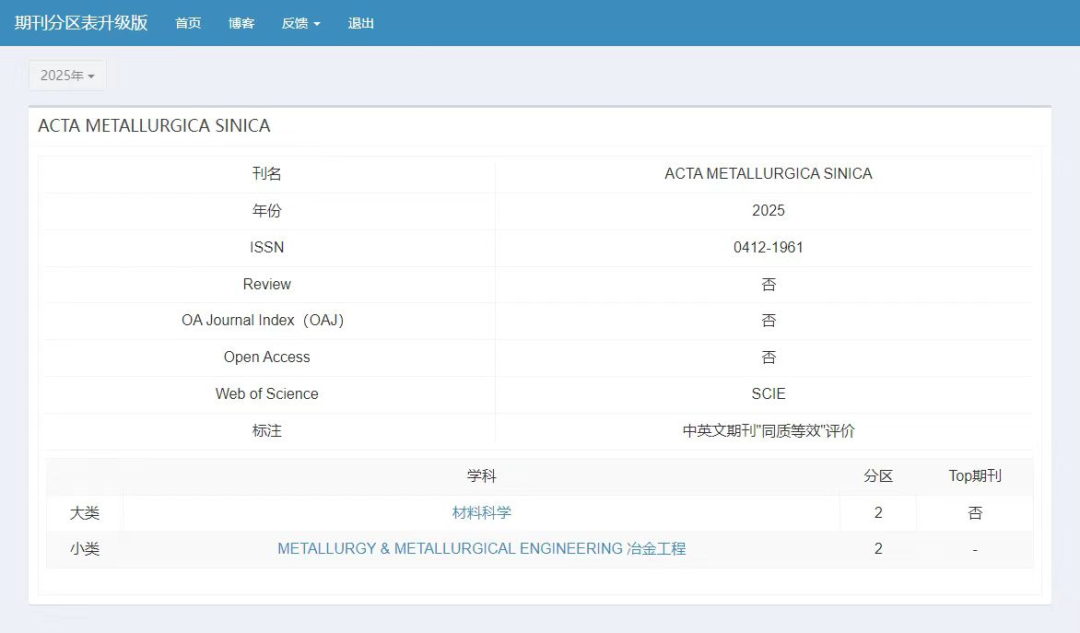Click the 刊名 value ACTA METALLURGICA SINICA
This screenshot has height=633, width=1080.
point(768,174)
